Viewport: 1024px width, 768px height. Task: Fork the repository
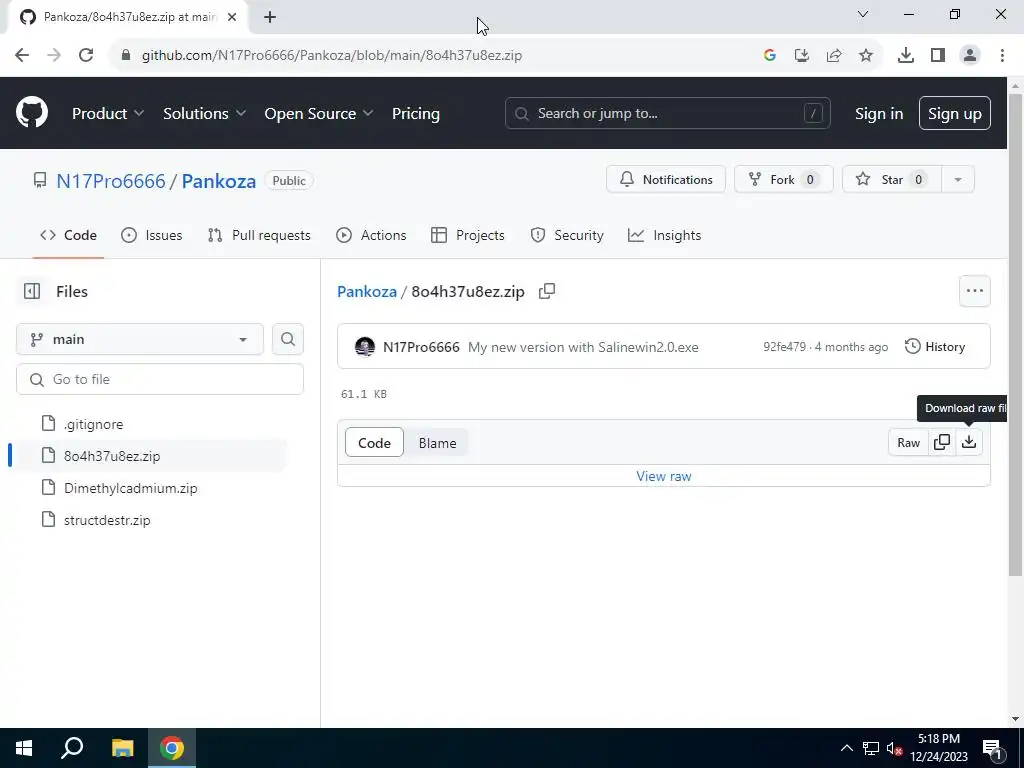[783, 180]
